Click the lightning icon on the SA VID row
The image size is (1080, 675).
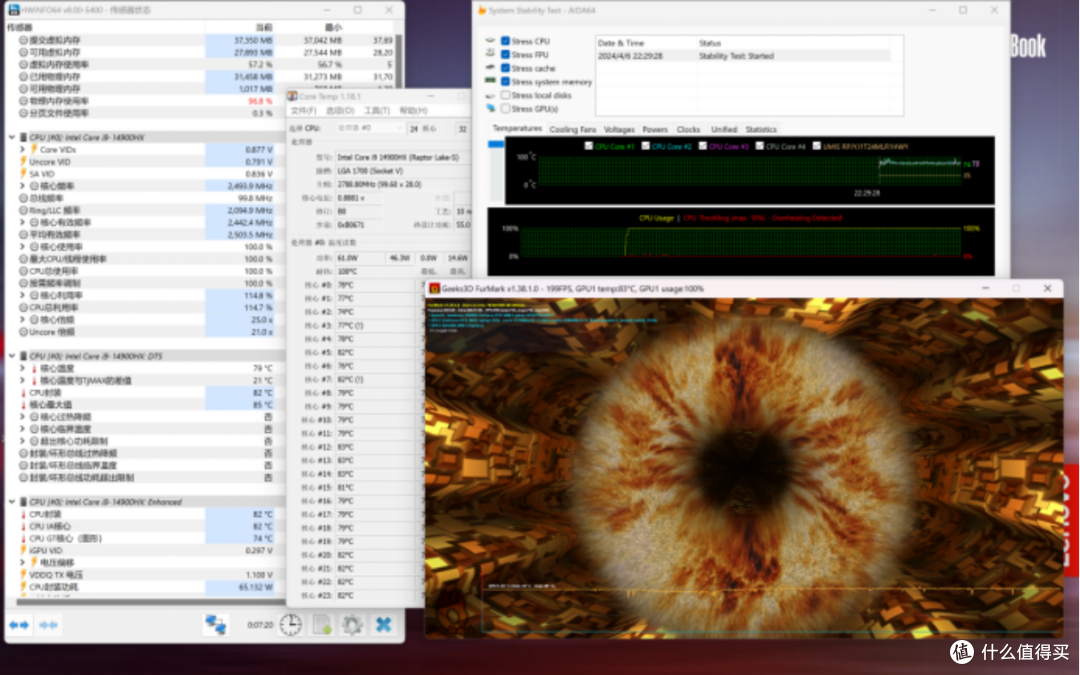pyautogui.click(x=23, y=174)
